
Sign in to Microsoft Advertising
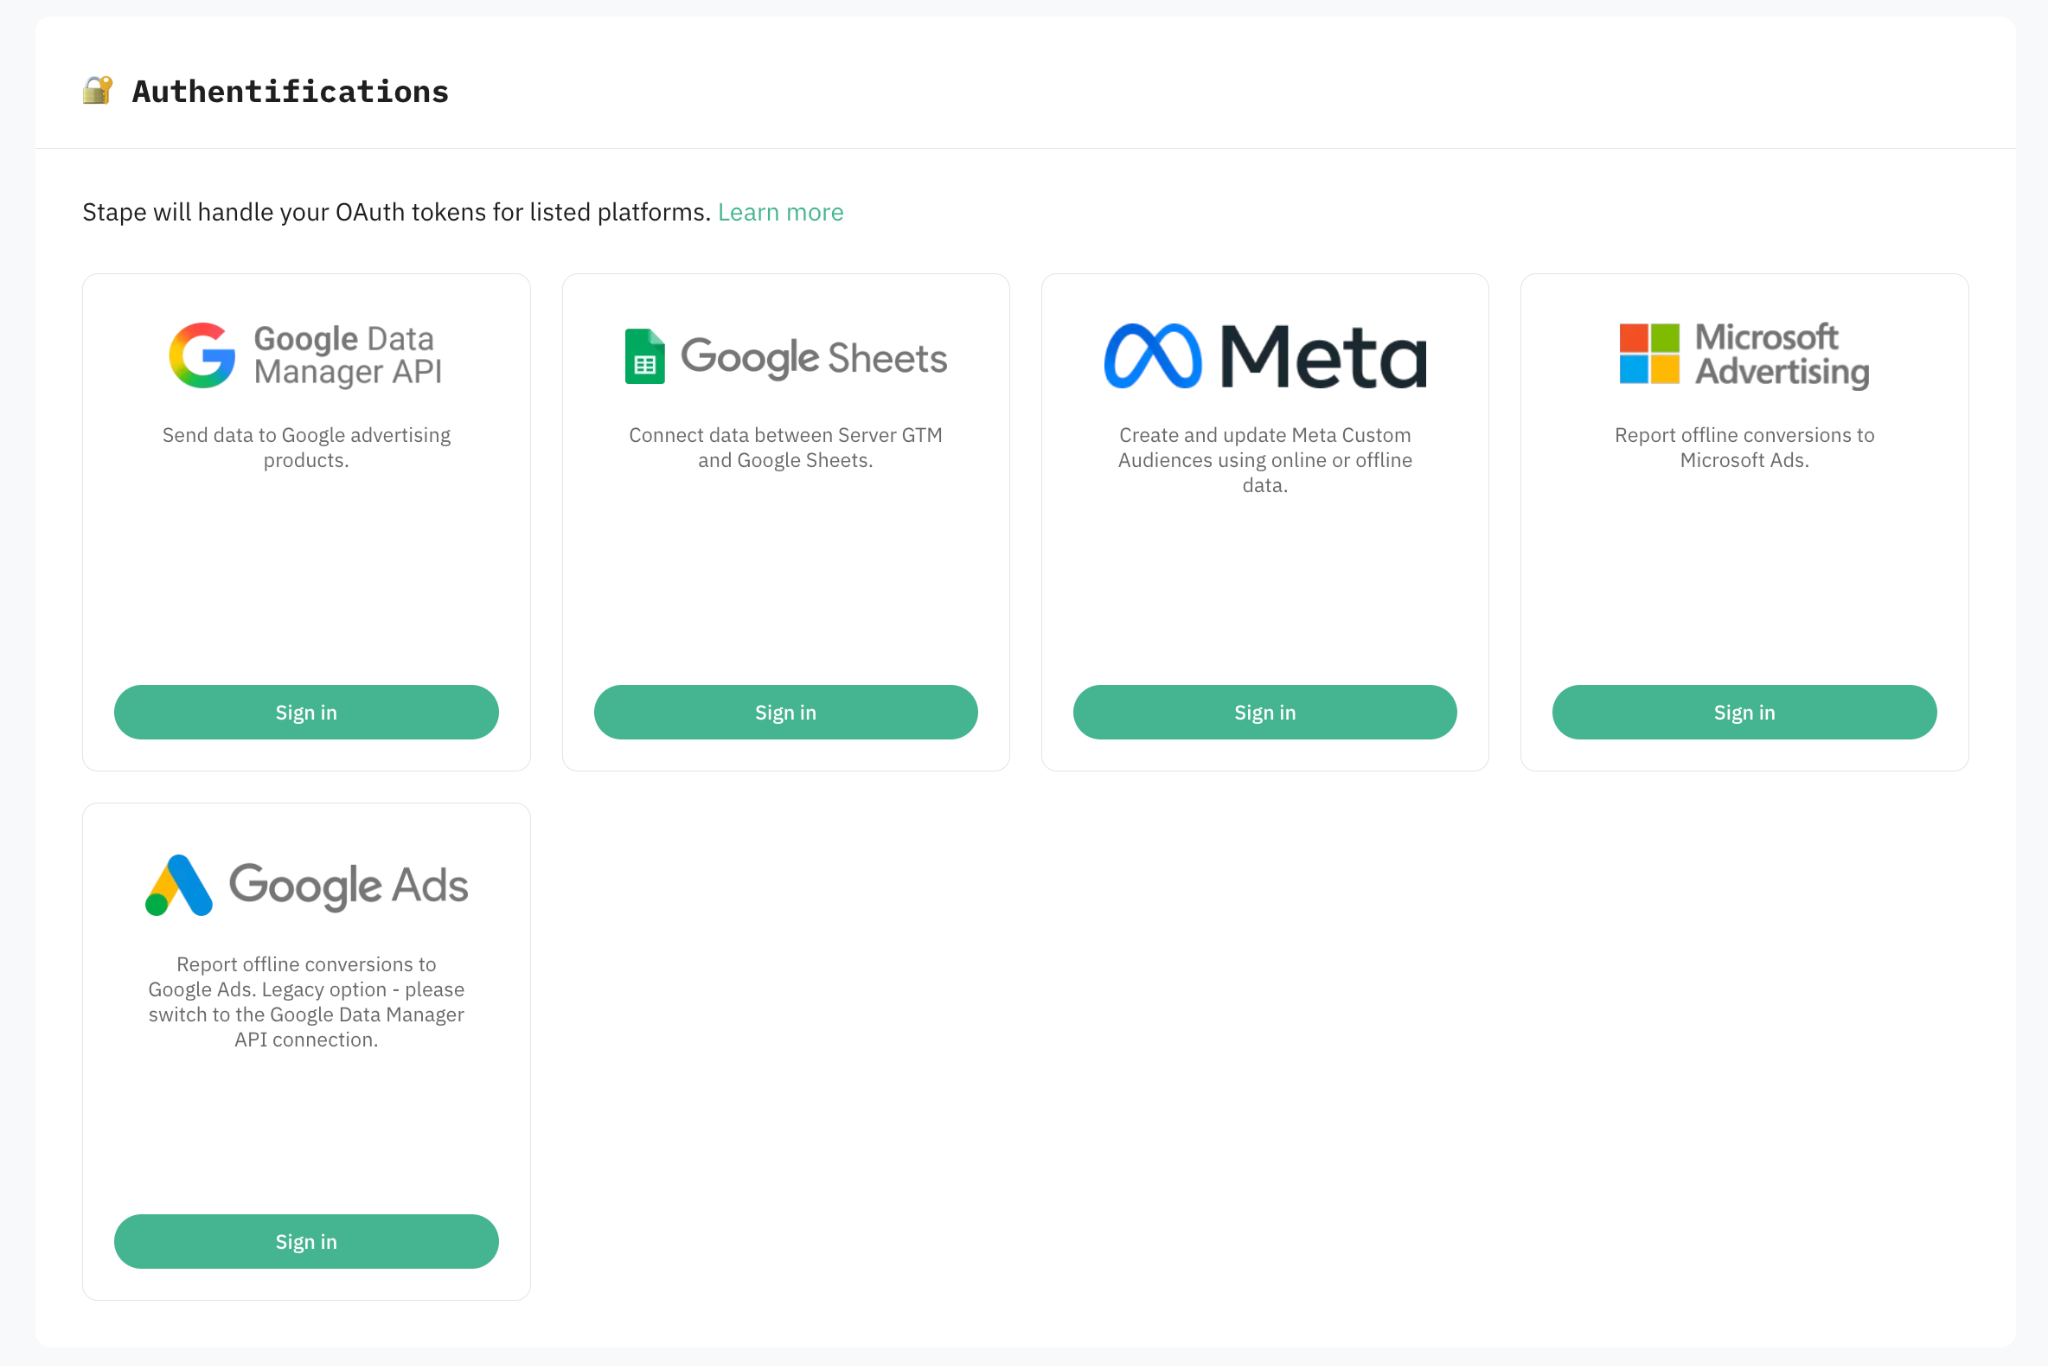point(1744,712)
